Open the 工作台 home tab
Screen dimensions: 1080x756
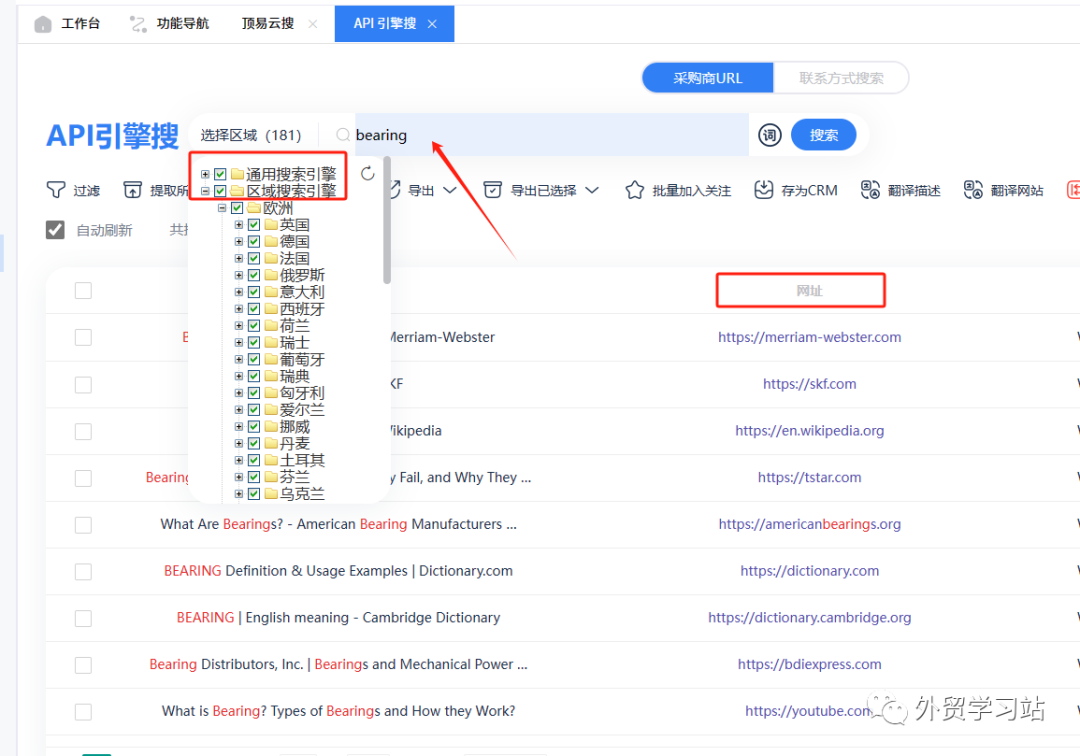point(67,23)
